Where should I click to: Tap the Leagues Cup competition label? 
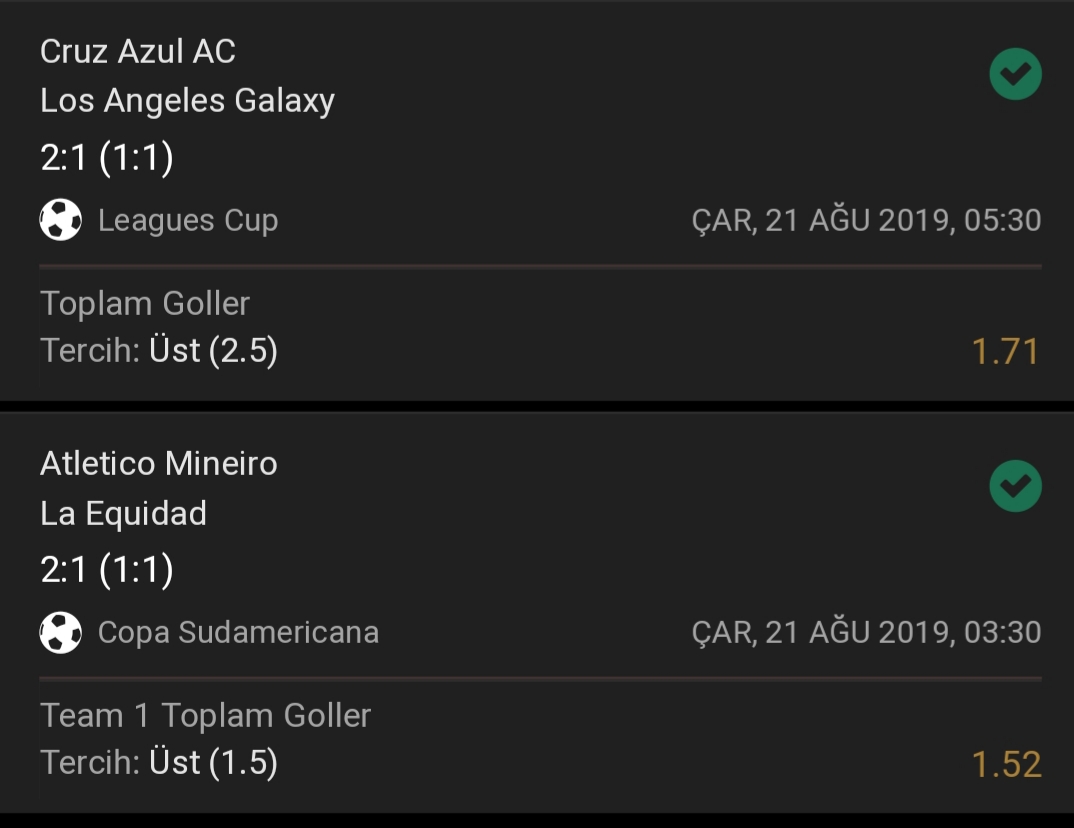(x=188, y=221)
